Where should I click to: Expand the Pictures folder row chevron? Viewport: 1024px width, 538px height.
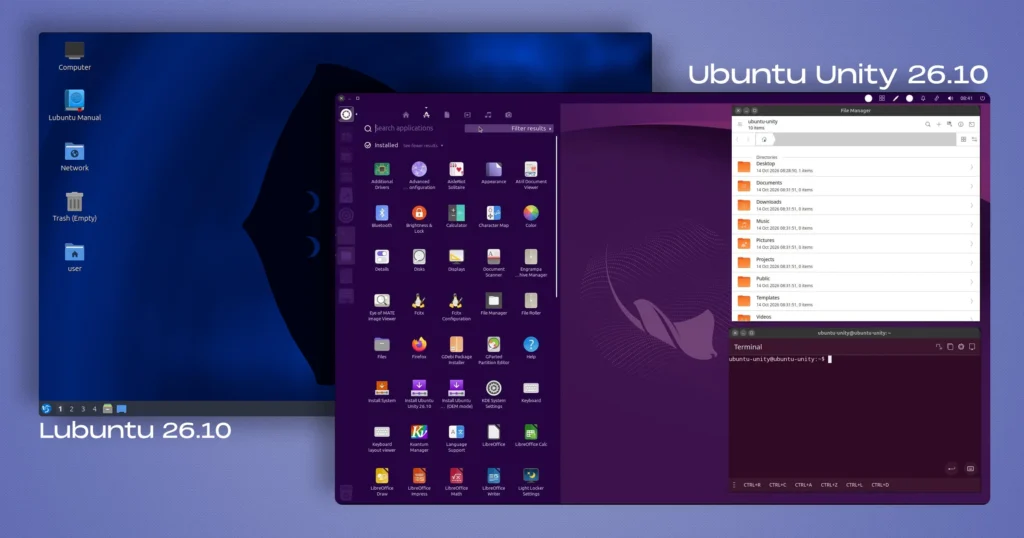click(972, 244)
